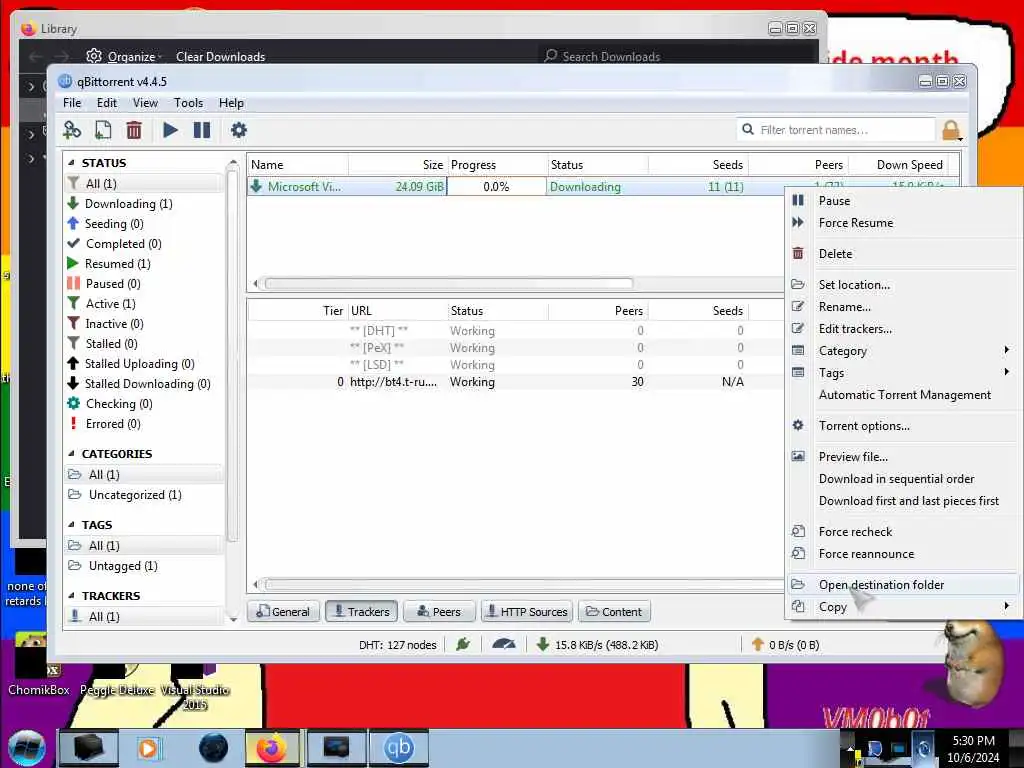1024x768 pixels.
Task: Choose Preview file... in the context menu
Action: click(x=903, y=456)
